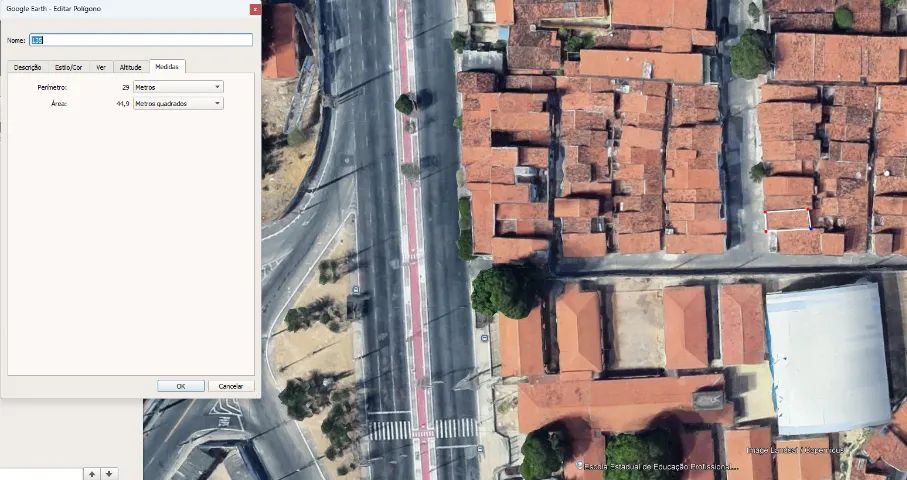The width and height of the screenshot is (907, 480).
Task: Click the Cancelar button
Action: tap(231, 386)
